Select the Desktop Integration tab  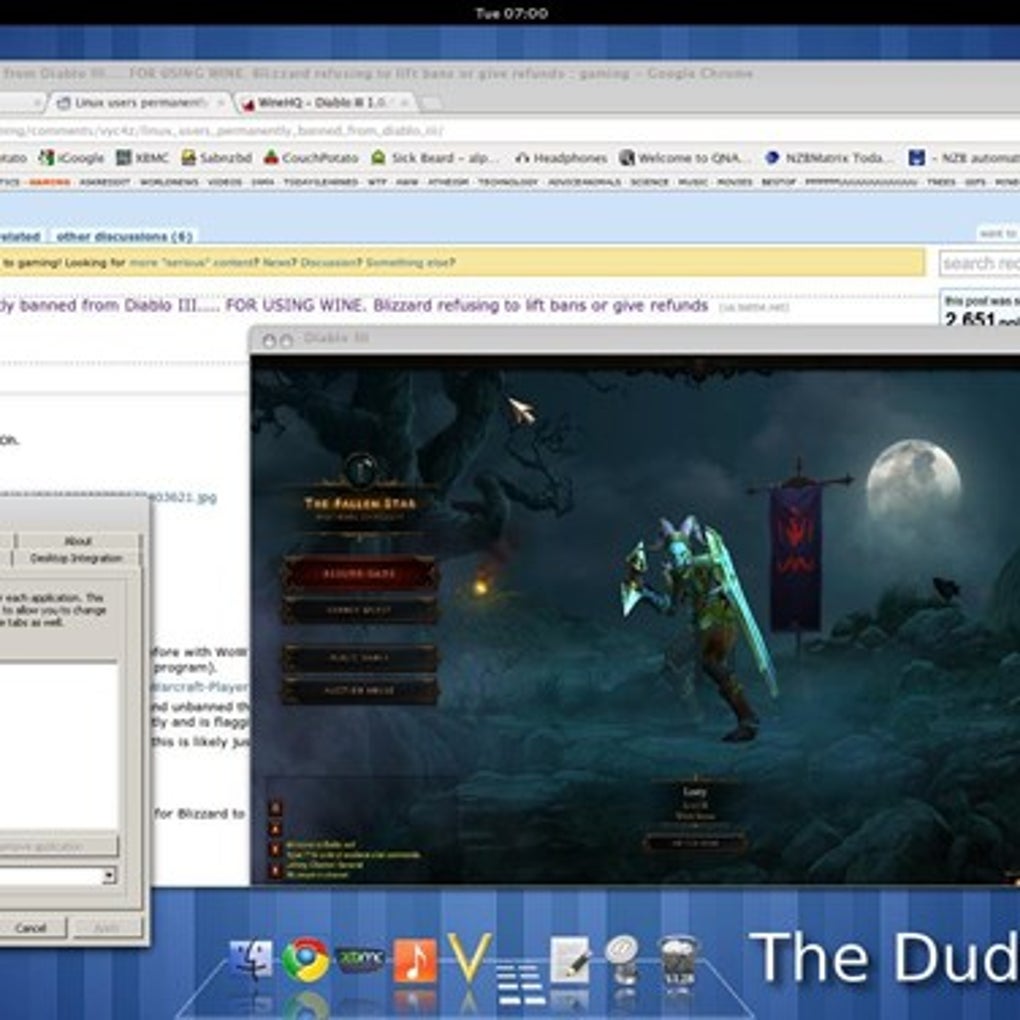76,558
